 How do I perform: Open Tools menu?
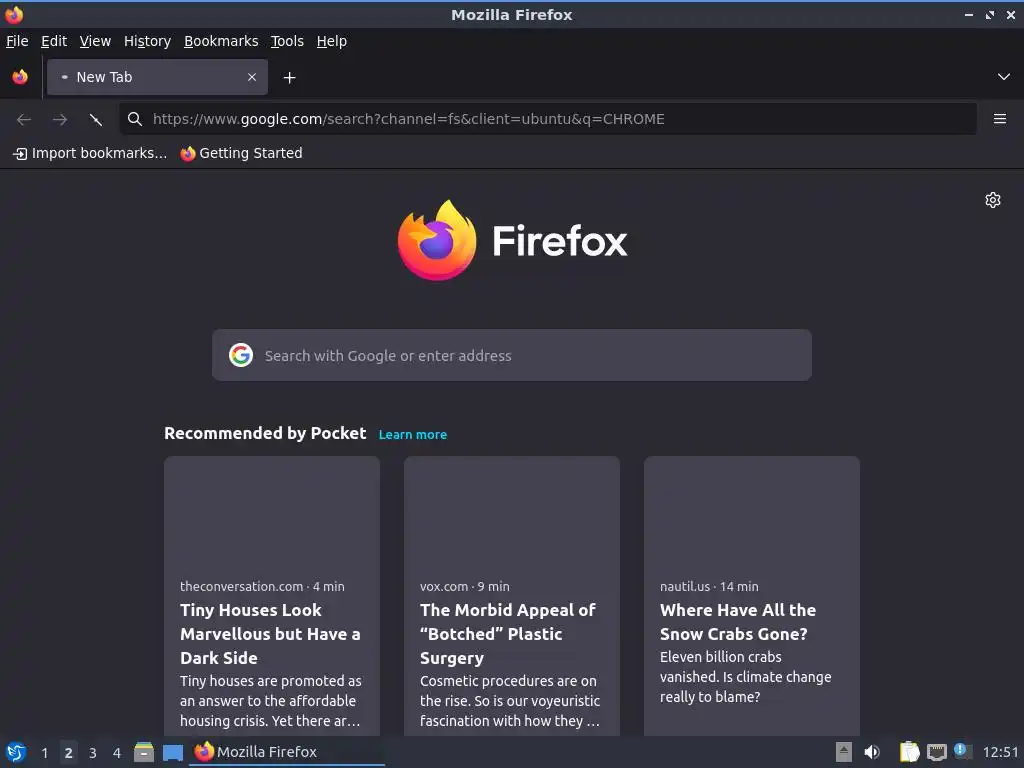click(287, 41)
